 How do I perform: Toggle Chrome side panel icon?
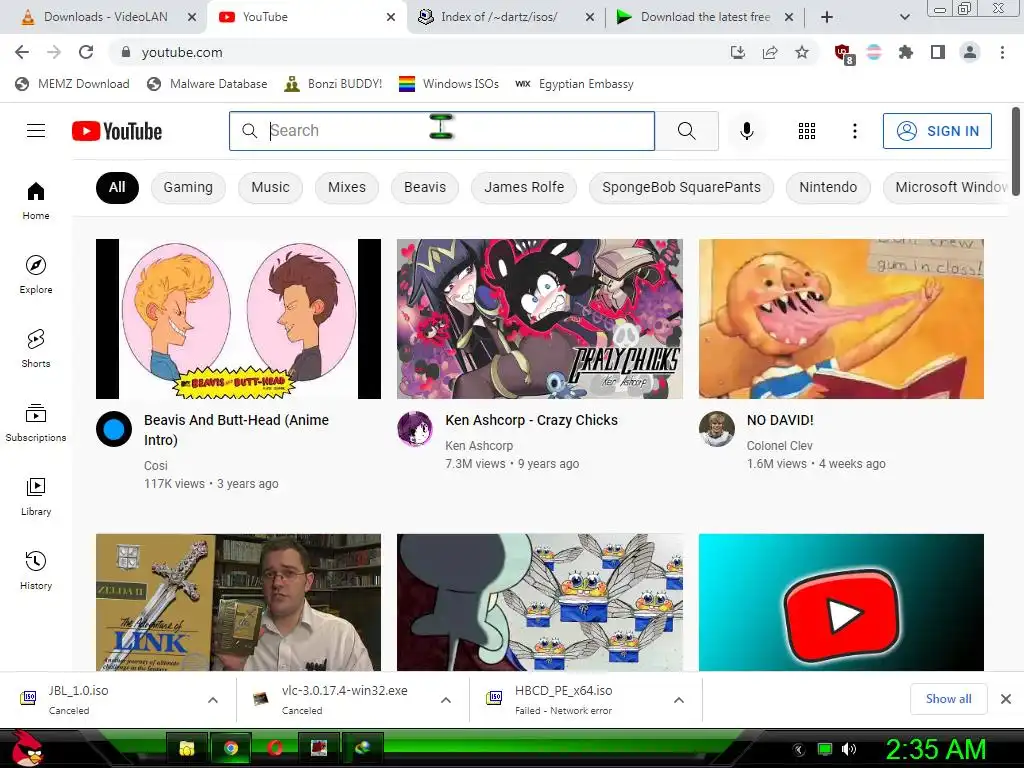pyautogui.click(x=938, y=52)
